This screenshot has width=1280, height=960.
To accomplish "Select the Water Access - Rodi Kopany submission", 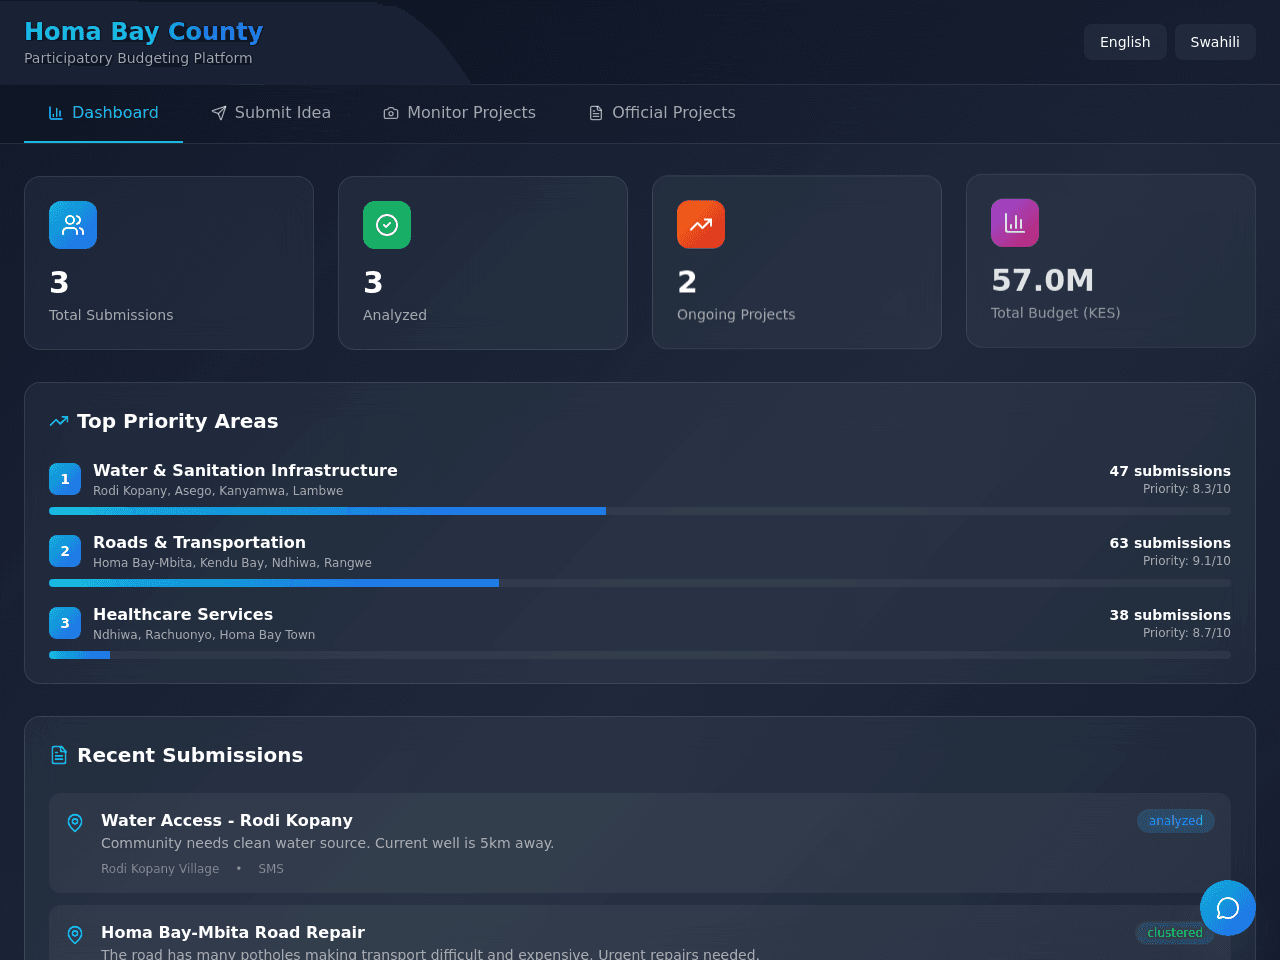I will [640, 843].
